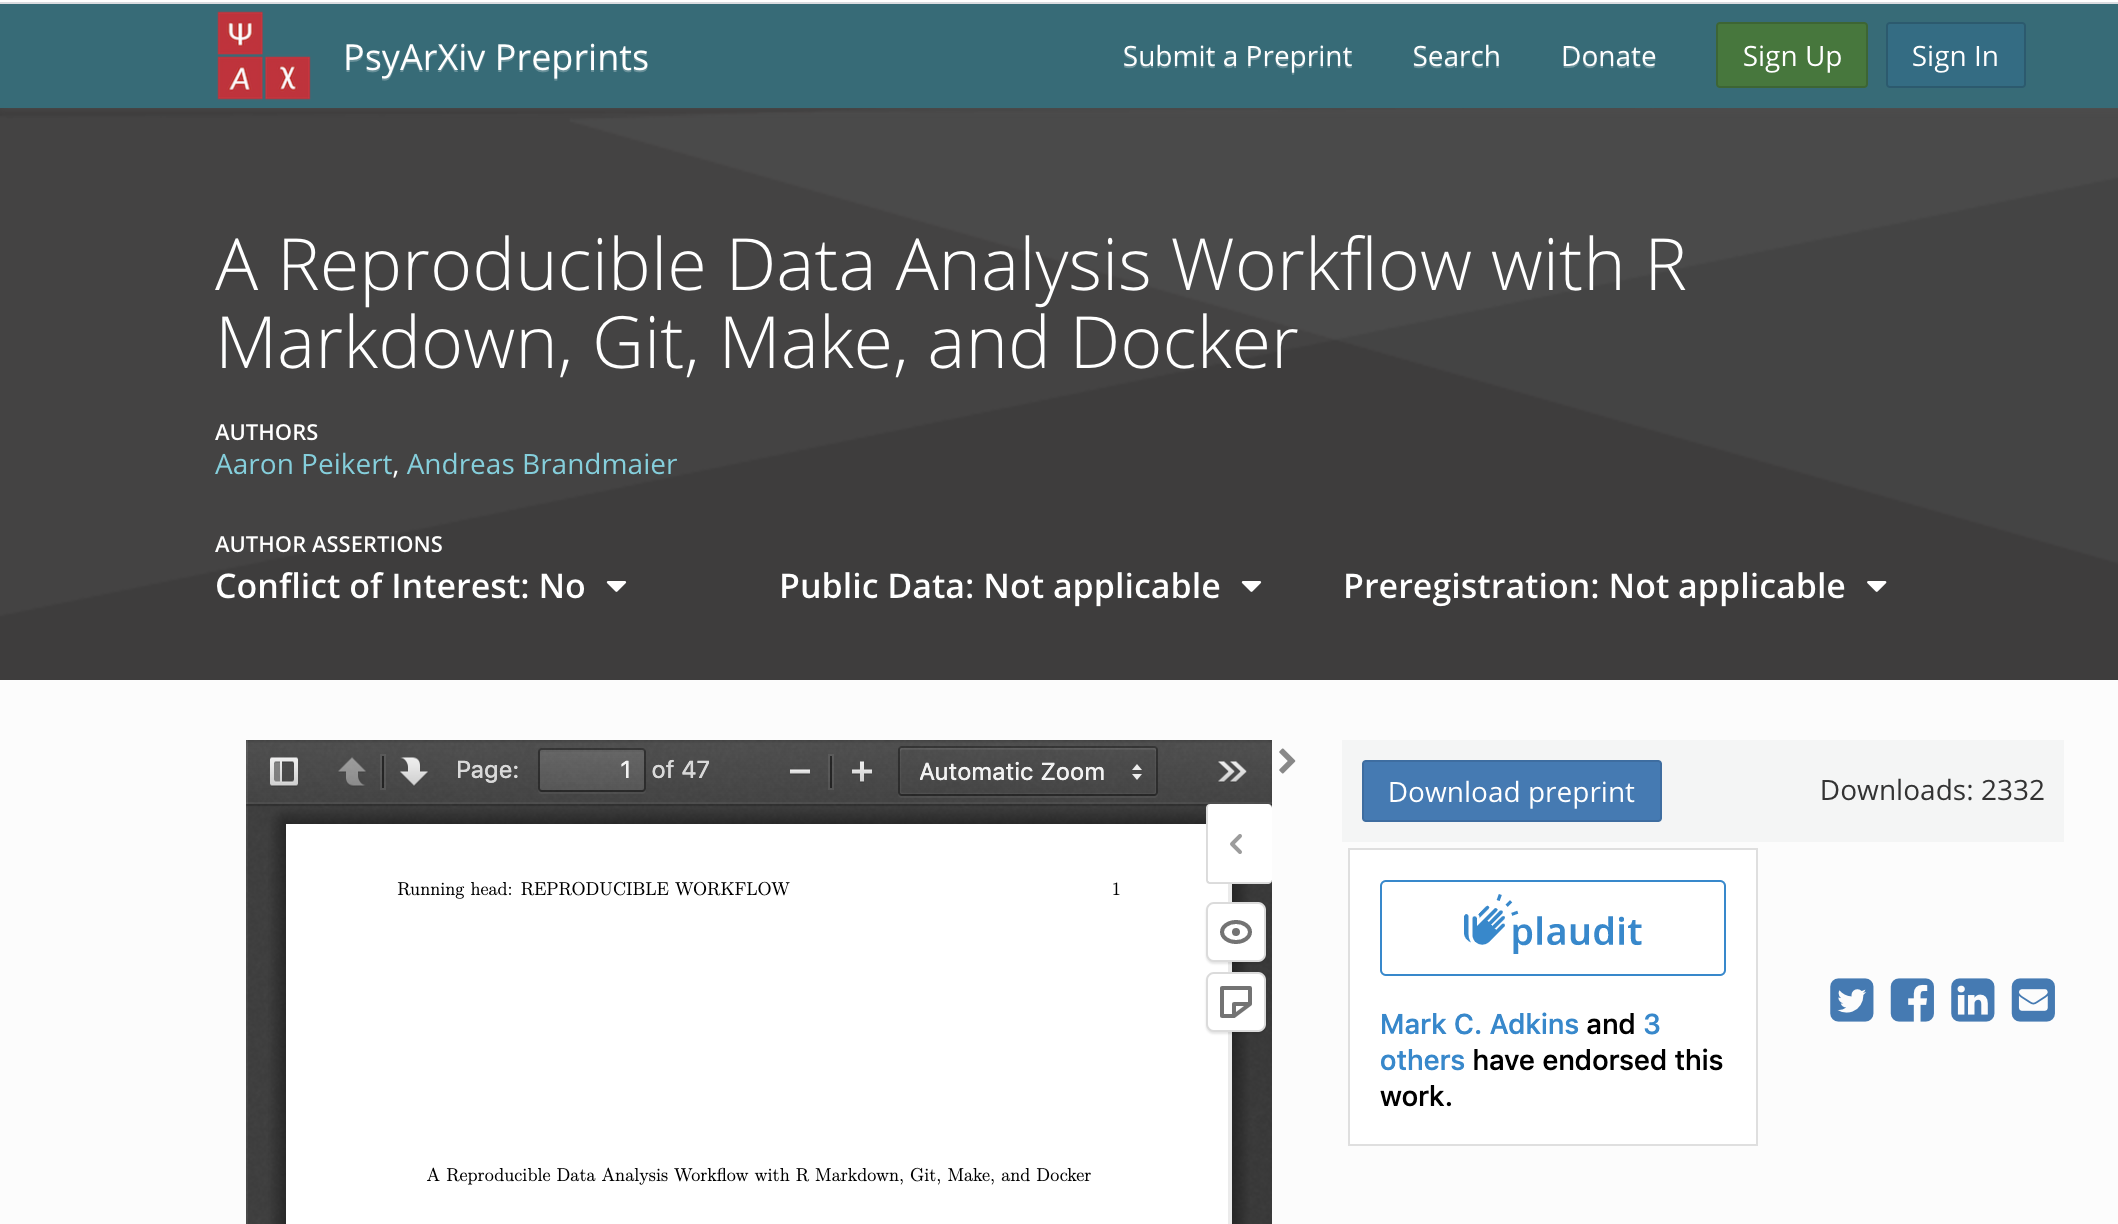Open Search in the top navigation
Image resolution: width=2118 pixels, height=1224 pixels.
click(1456, 57)
